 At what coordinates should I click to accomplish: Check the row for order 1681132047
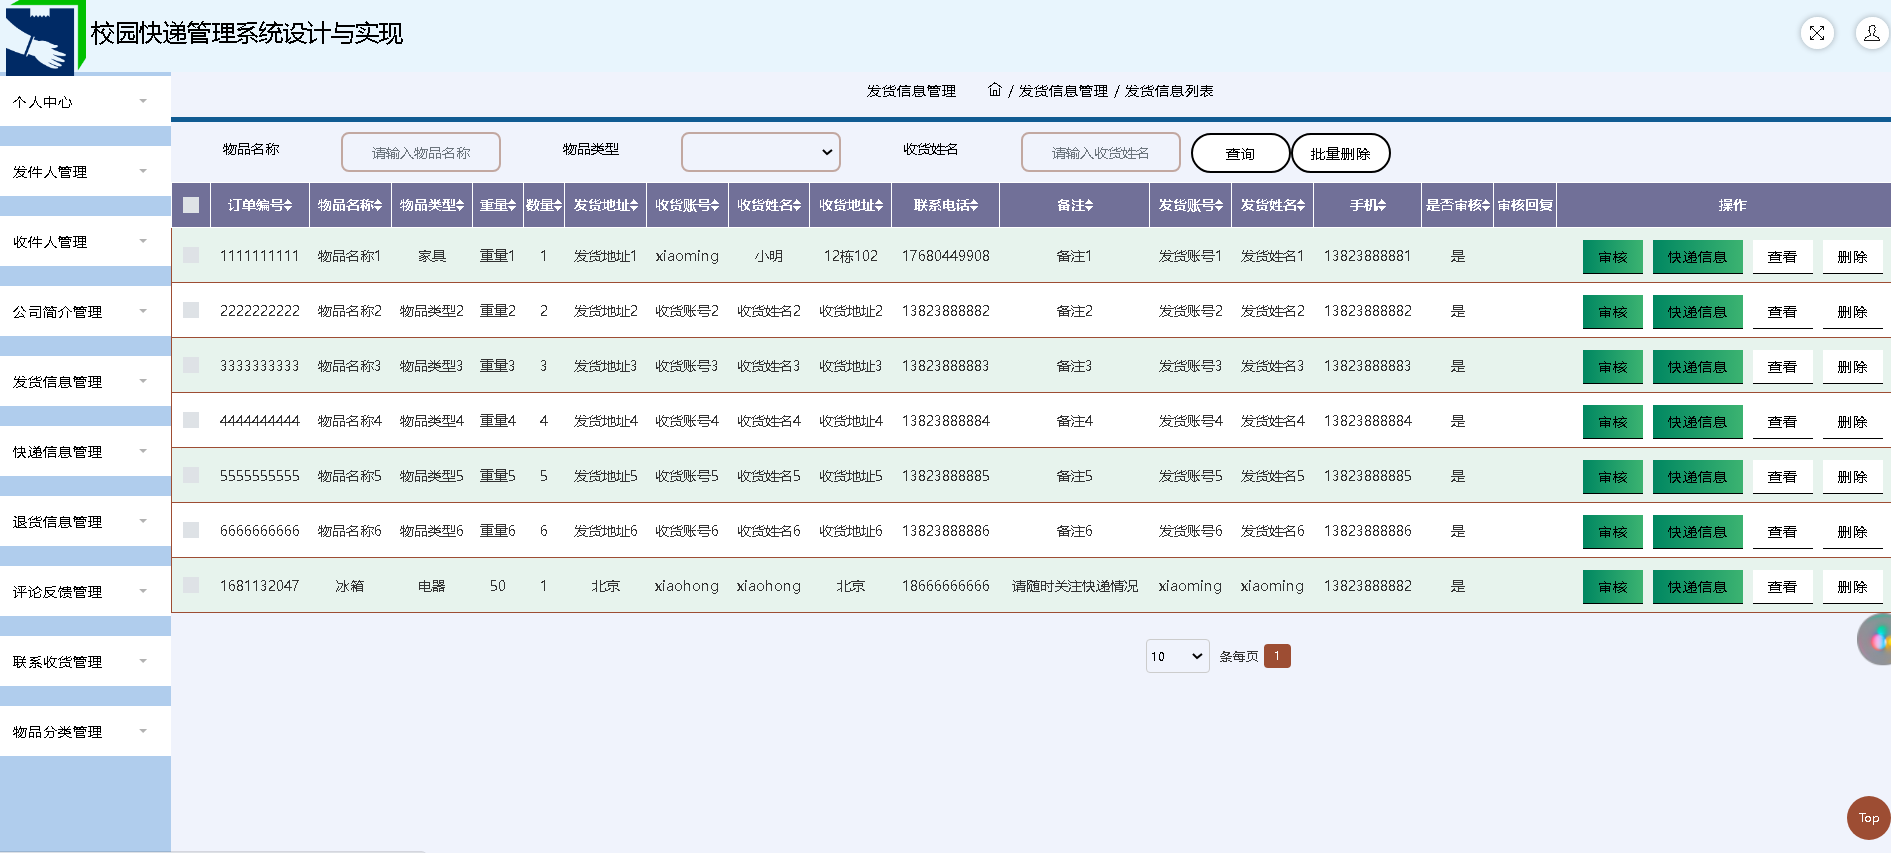(191, 585)
